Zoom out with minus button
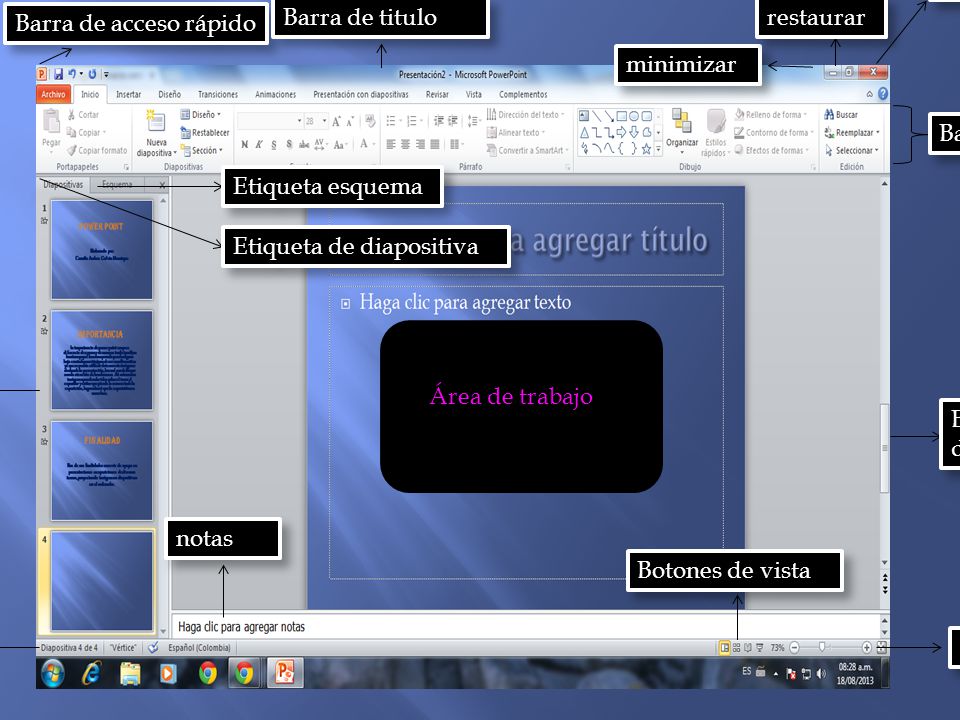Viewport: 960px width, 720px height. click(794, 647)
